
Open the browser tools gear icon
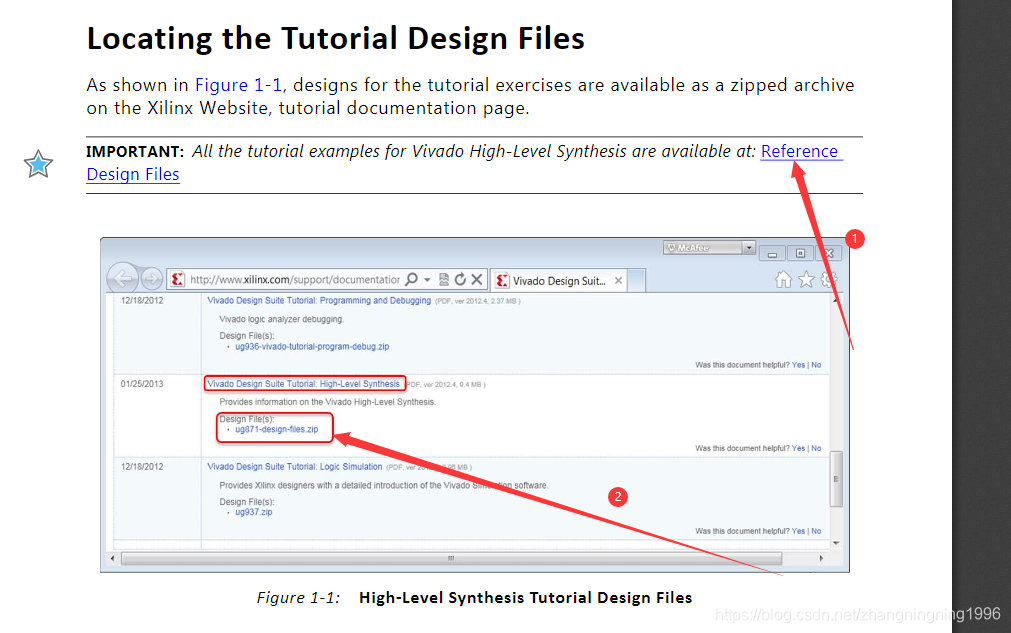pos(829,279)
